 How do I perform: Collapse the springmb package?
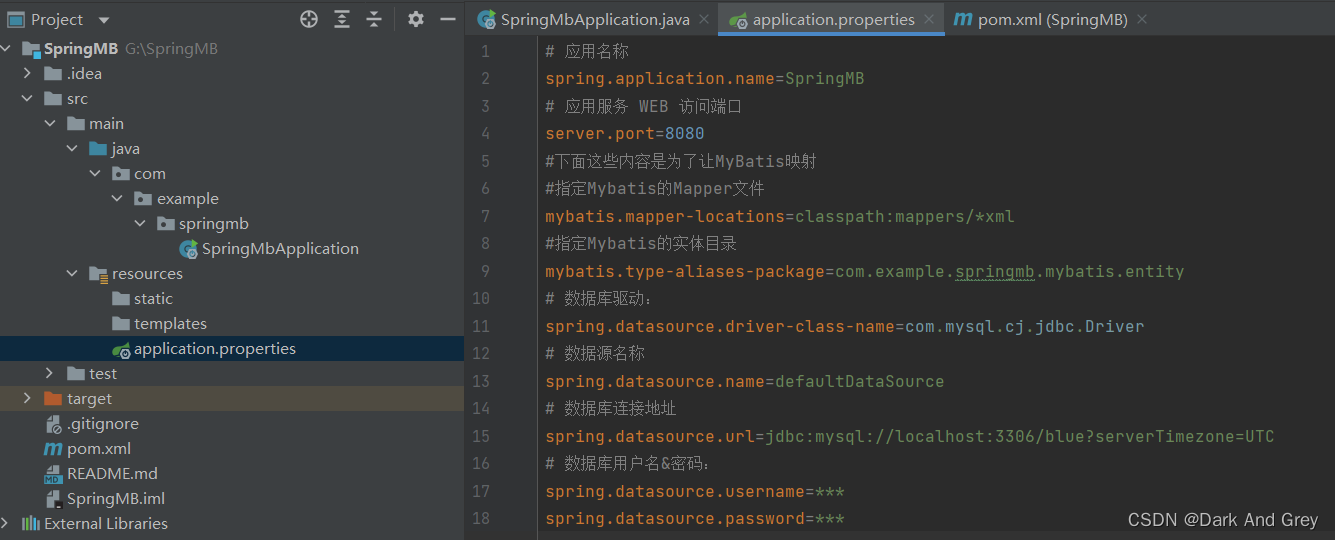click(x=140, y=224)
